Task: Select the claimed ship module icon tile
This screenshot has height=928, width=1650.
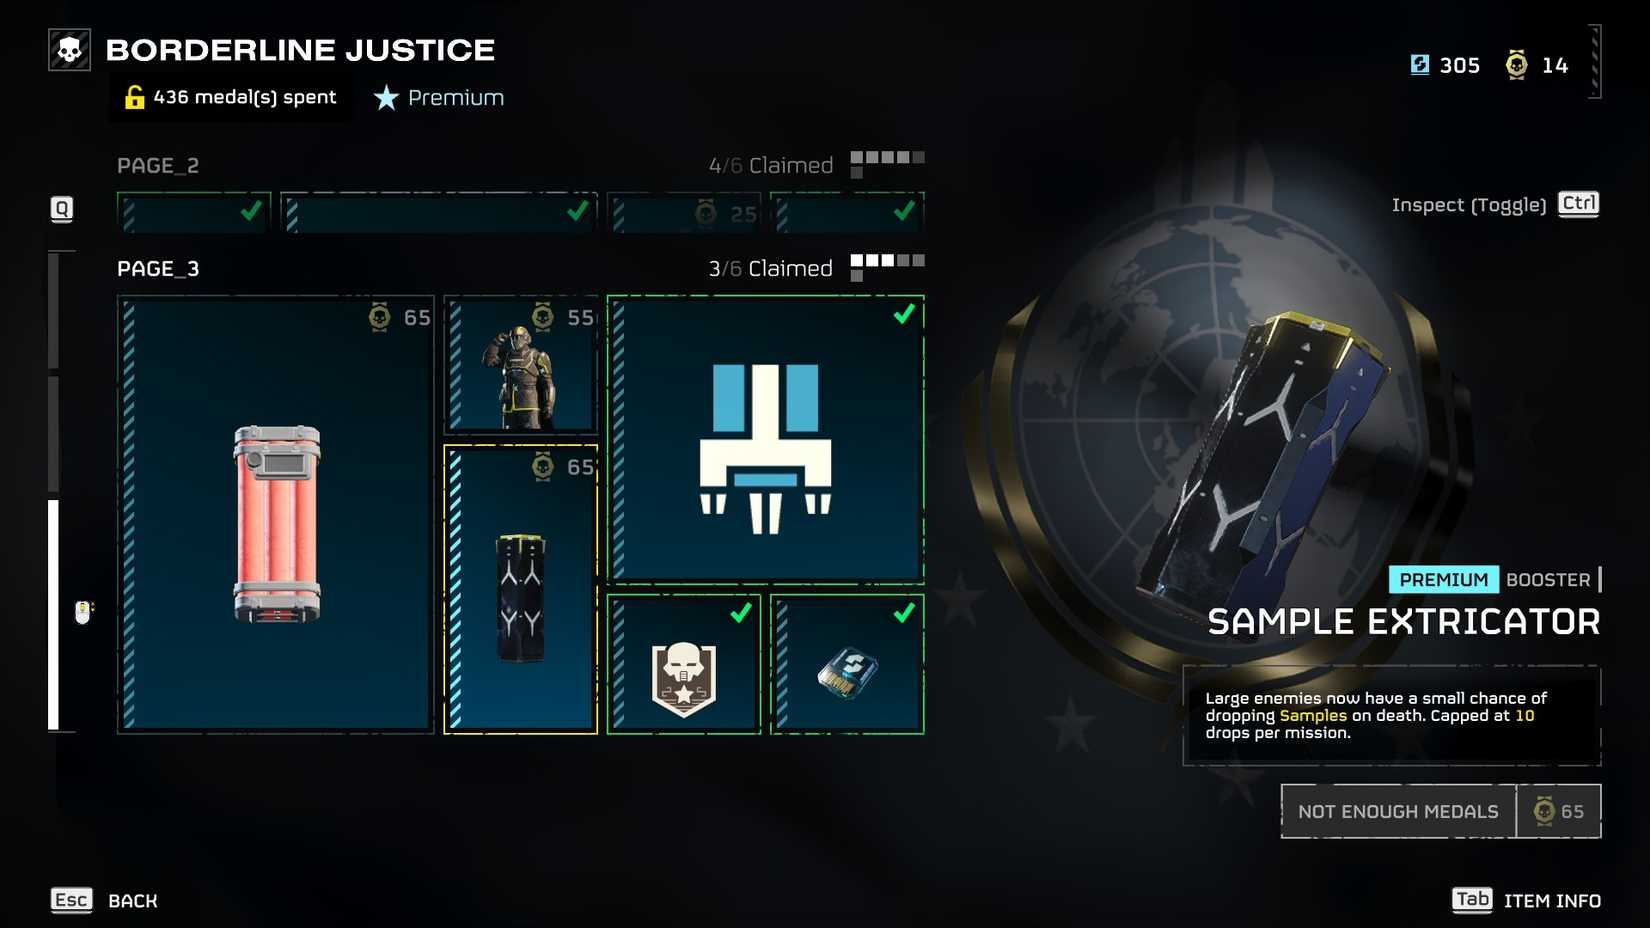Action: (x=766, y=439)
